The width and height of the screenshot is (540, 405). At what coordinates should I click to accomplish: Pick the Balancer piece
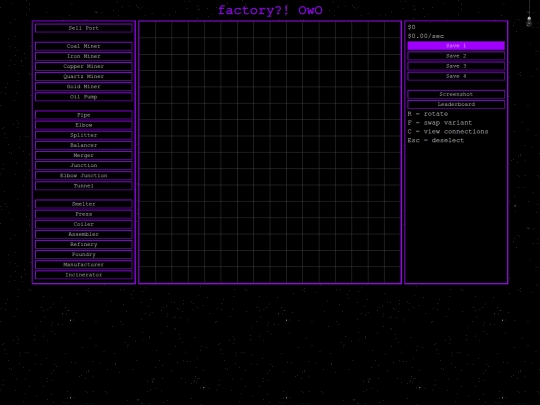pyautogui.click(x=84, y=145)
